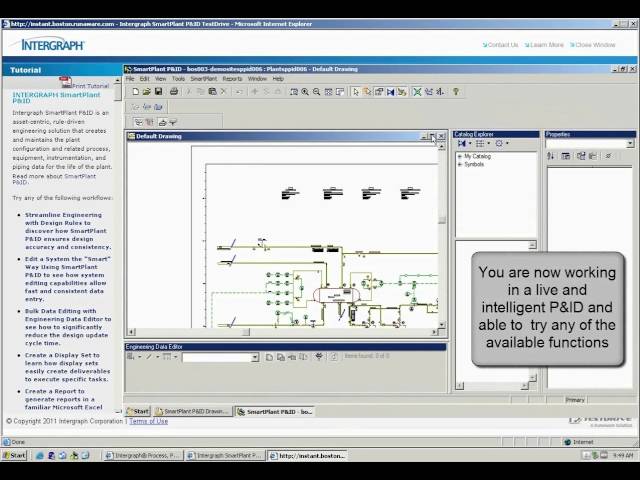The height and width of the screenshot is (480, 640).
Task: Click the Zoom Out magnifier icon
Action: [316, 92]
